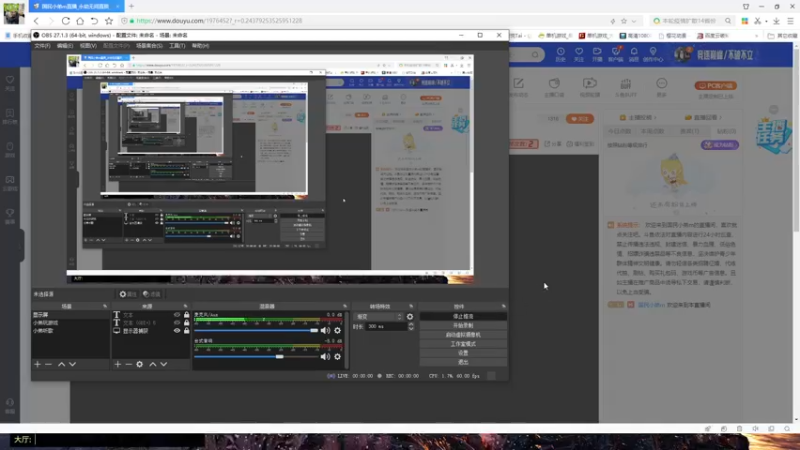
Task: Click the 属性 properties button above the scenes
Action: [128, 294]
